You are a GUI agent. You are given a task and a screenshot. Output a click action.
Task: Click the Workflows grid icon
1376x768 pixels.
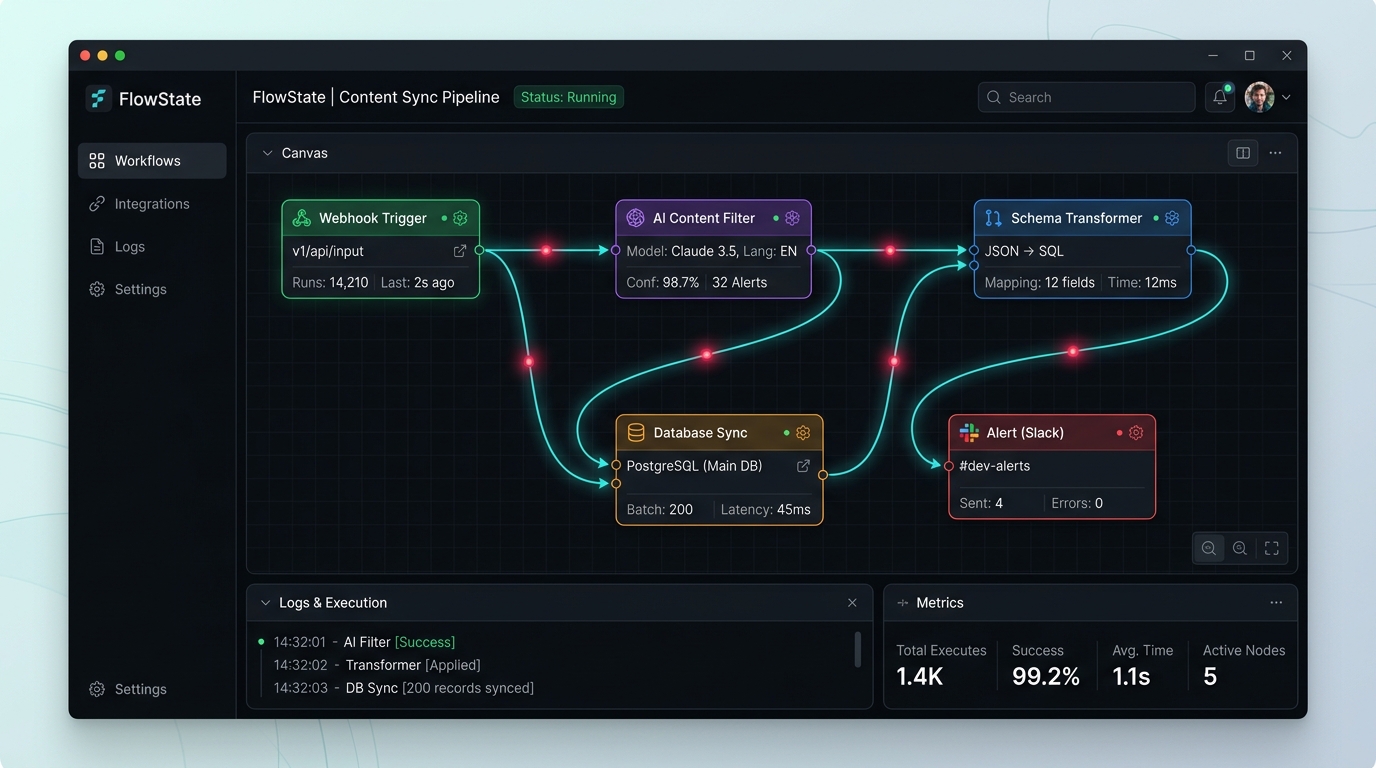tap(97, 161)
